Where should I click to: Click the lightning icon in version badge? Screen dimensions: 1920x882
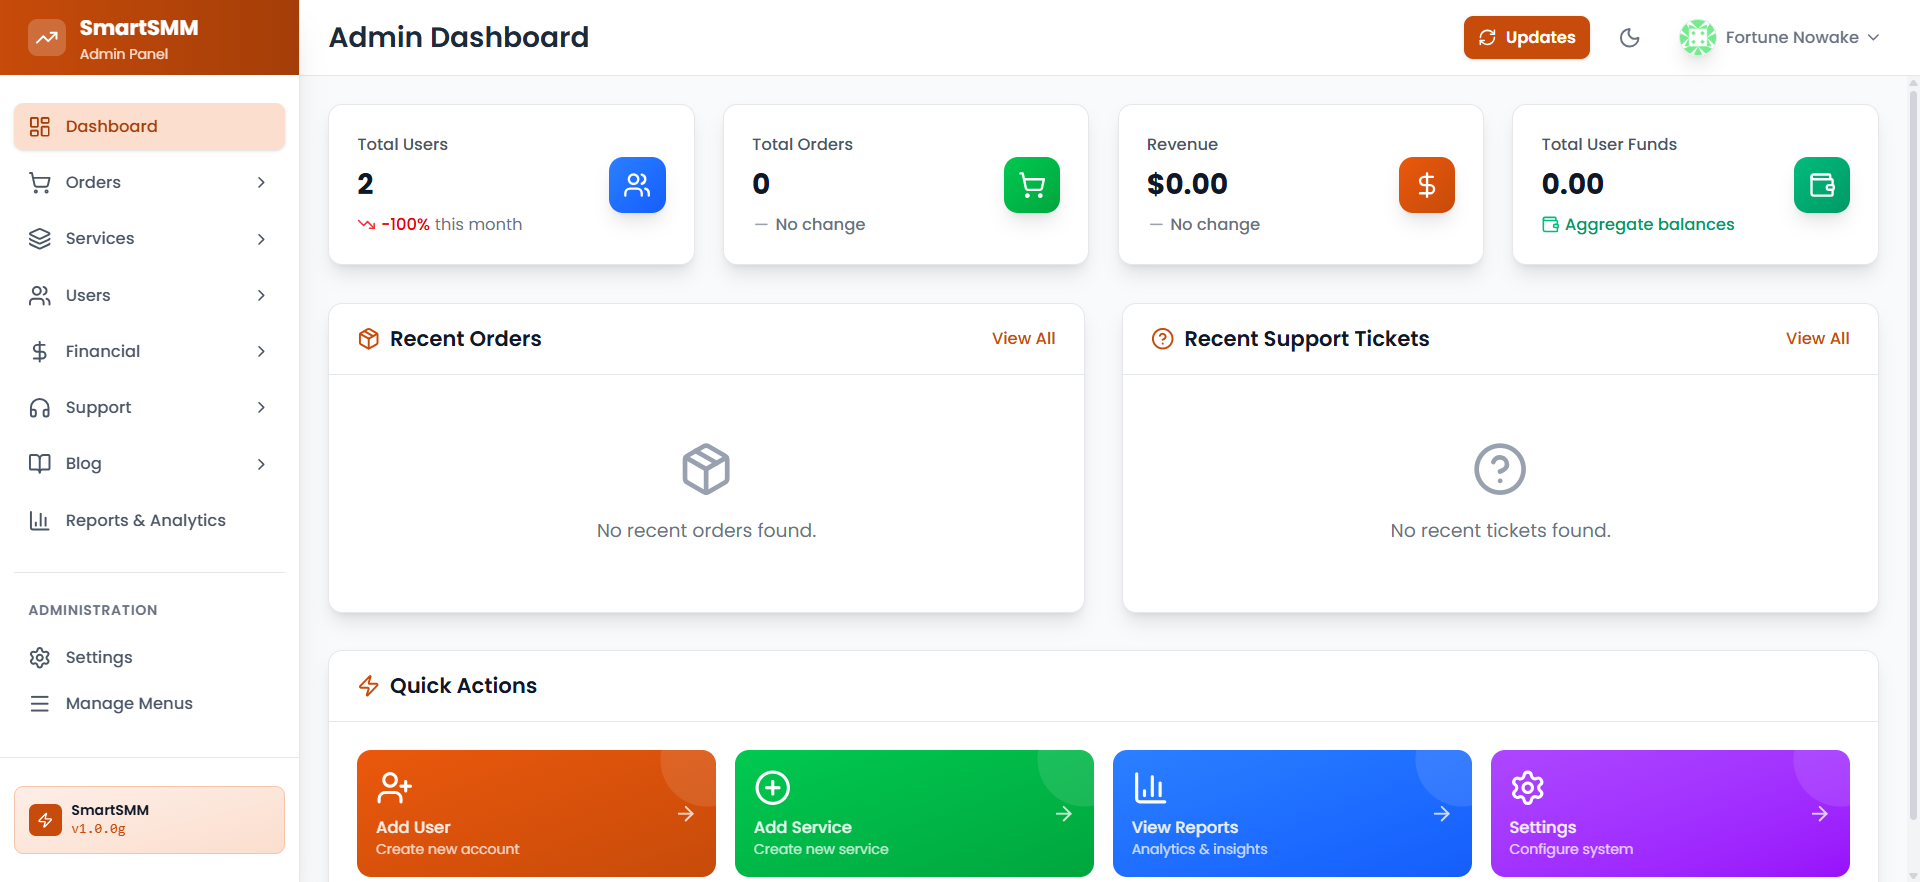(x=45, y=820)
